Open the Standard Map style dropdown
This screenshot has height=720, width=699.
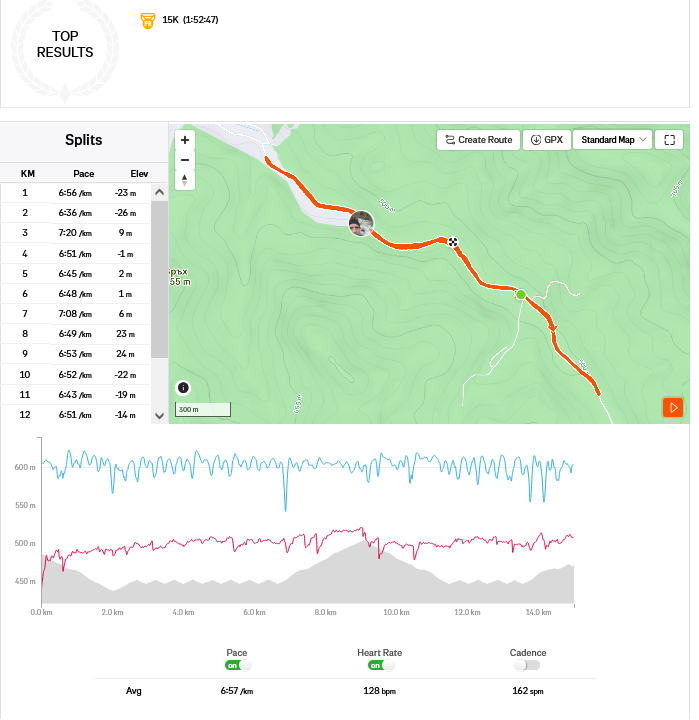click(x=612, y=140)
